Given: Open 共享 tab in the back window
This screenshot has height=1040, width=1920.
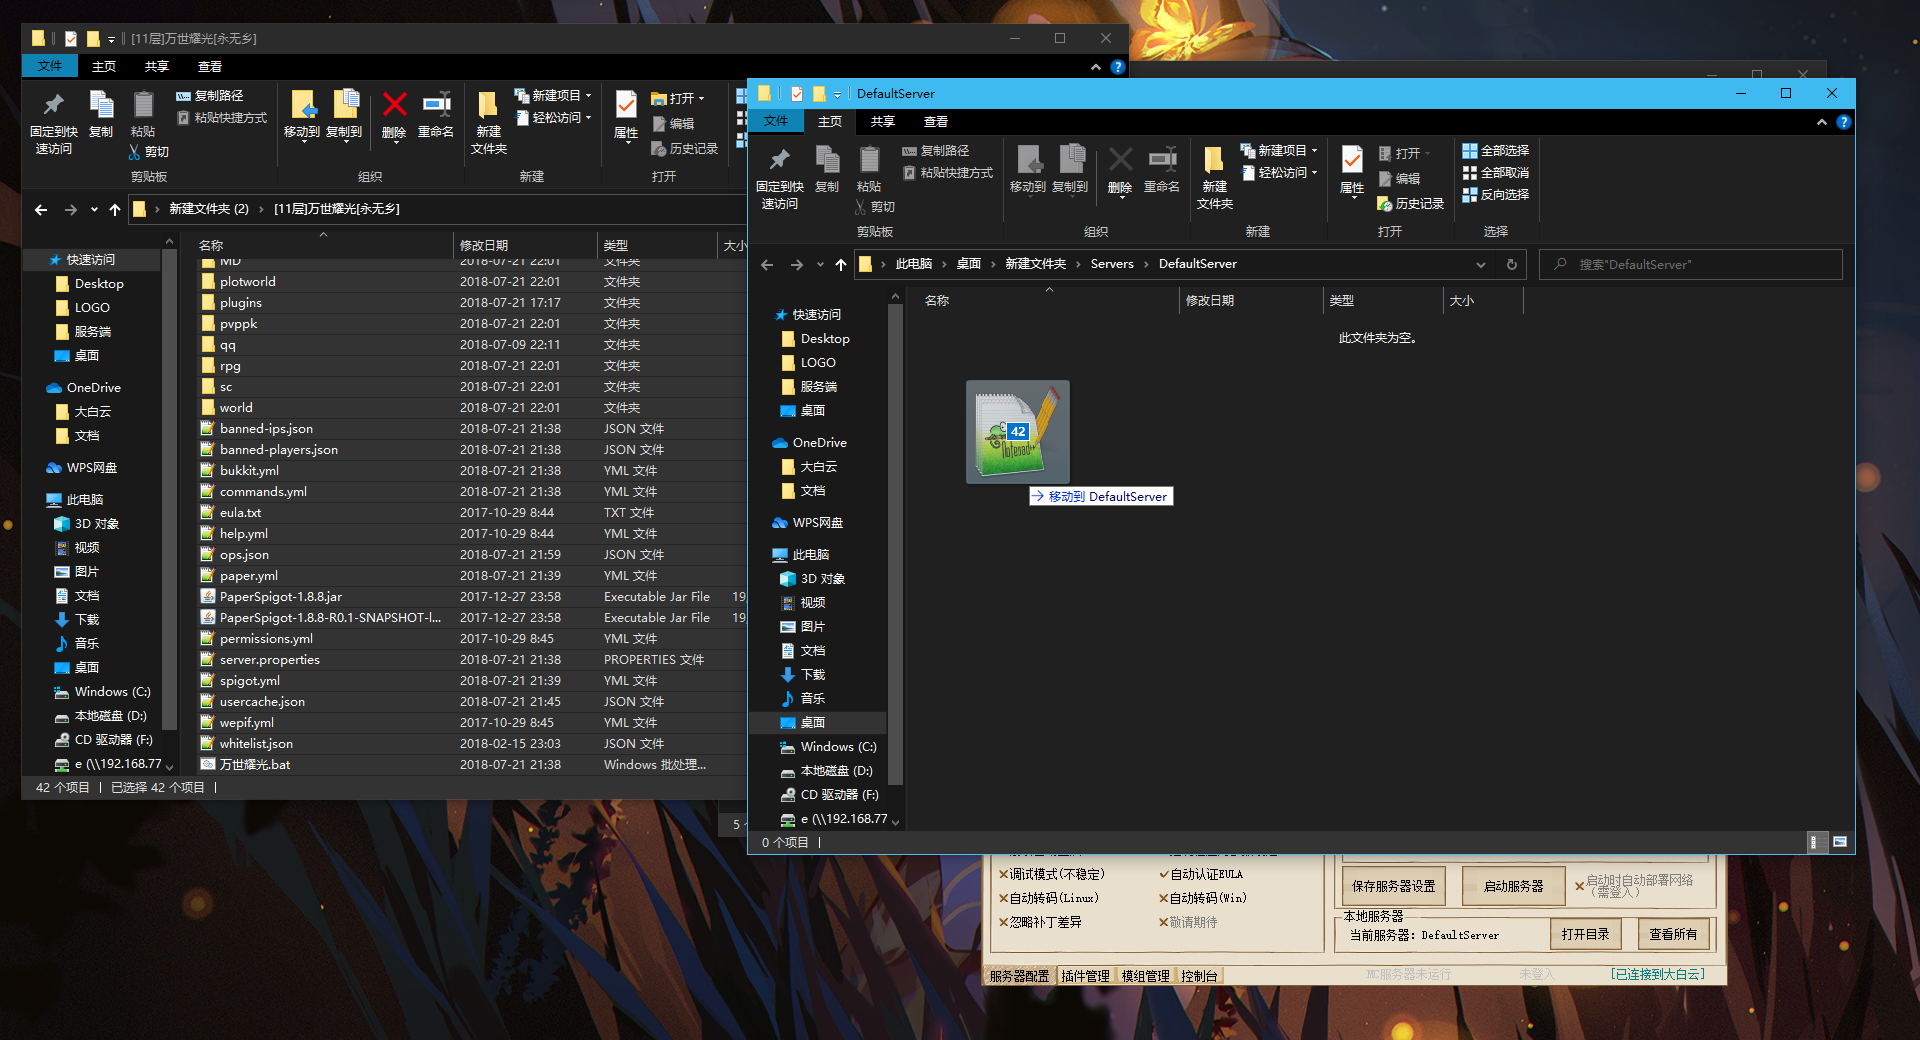Looking at the screenshot, I should click(x=156, y=67).
